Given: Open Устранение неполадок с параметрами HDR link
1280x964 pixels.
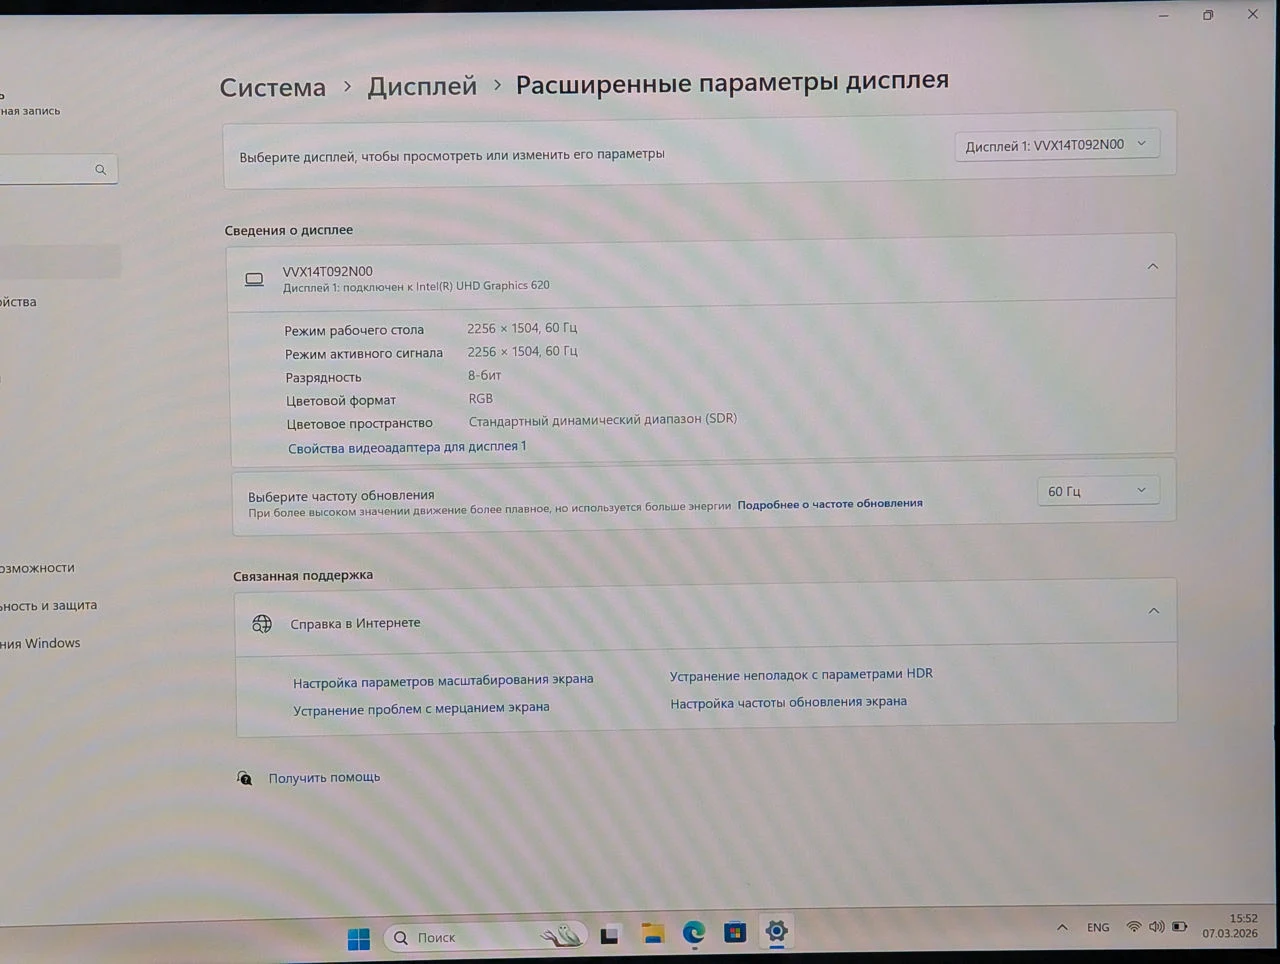Looking at the screenshot, I should 801,675.
